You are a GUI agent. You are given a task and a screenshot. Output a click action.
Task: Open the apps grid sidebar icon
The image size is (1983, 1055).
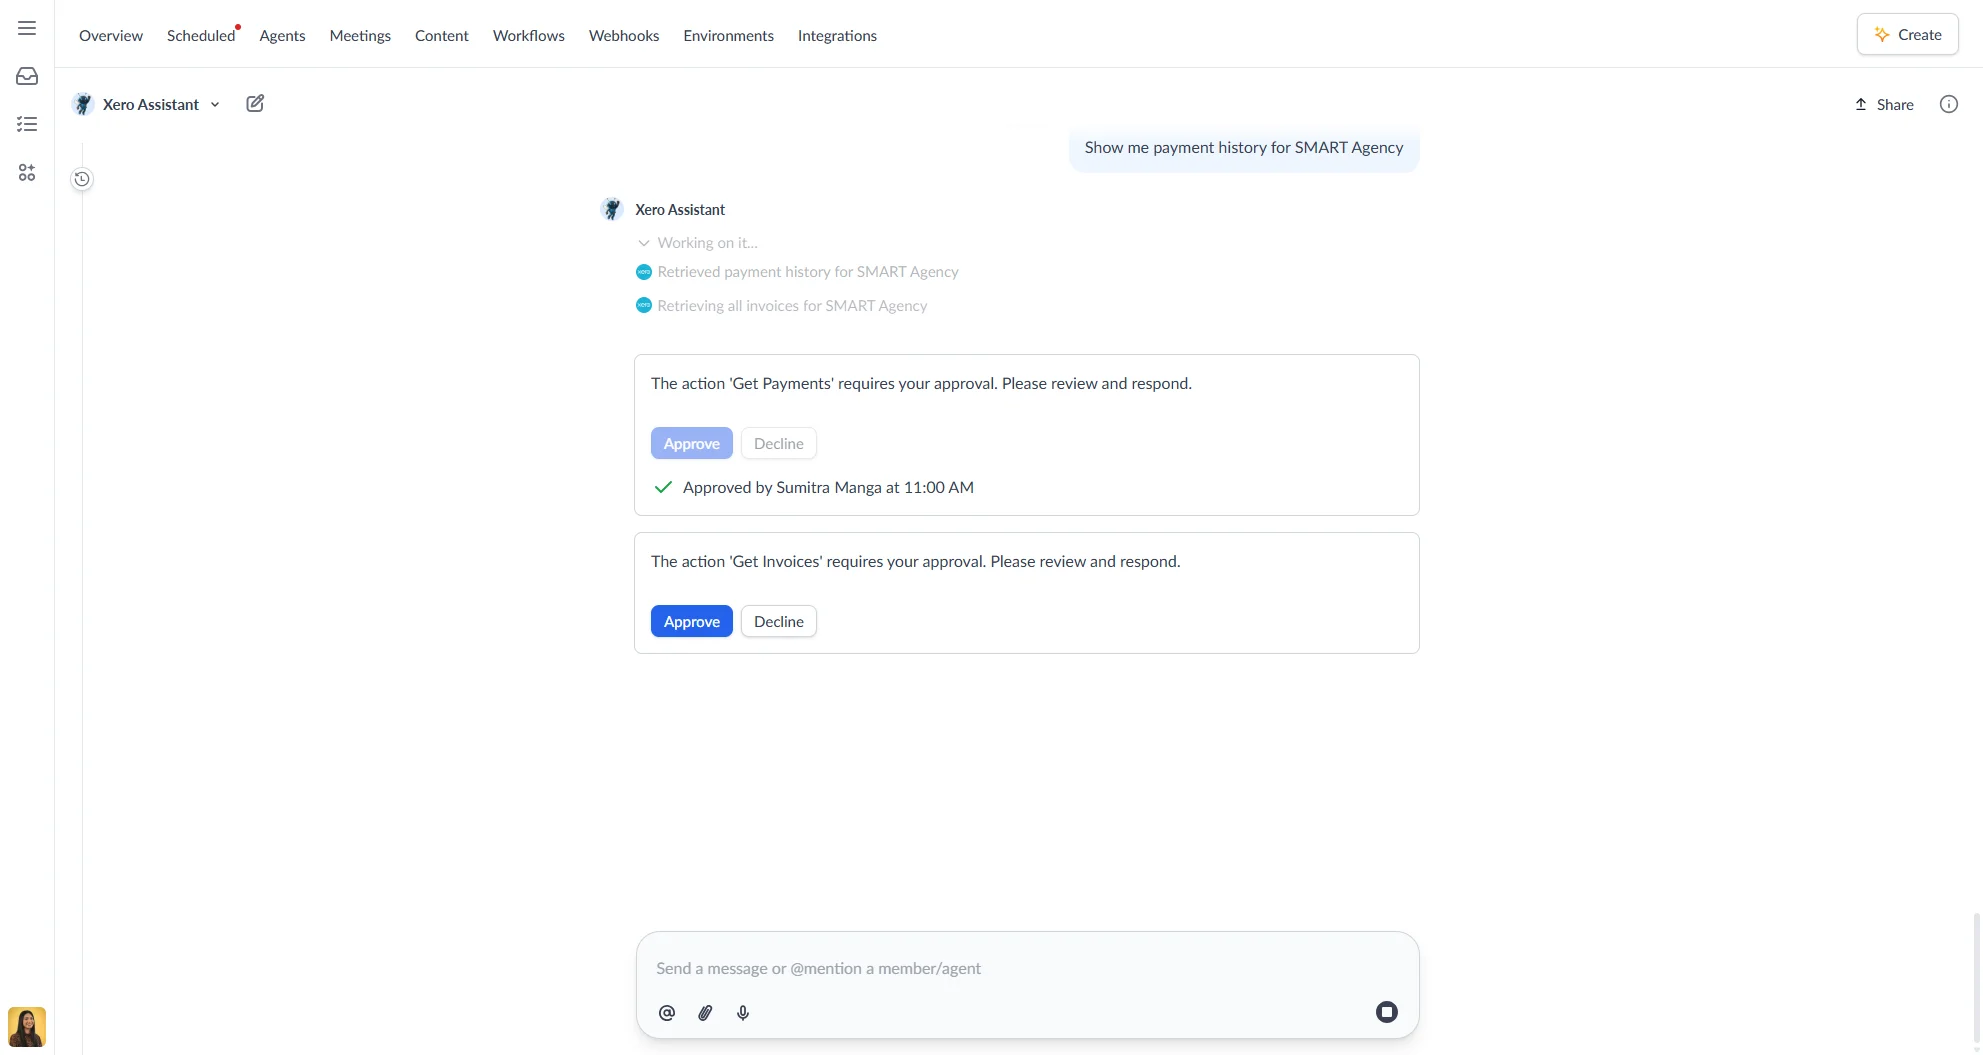point(27,173)
